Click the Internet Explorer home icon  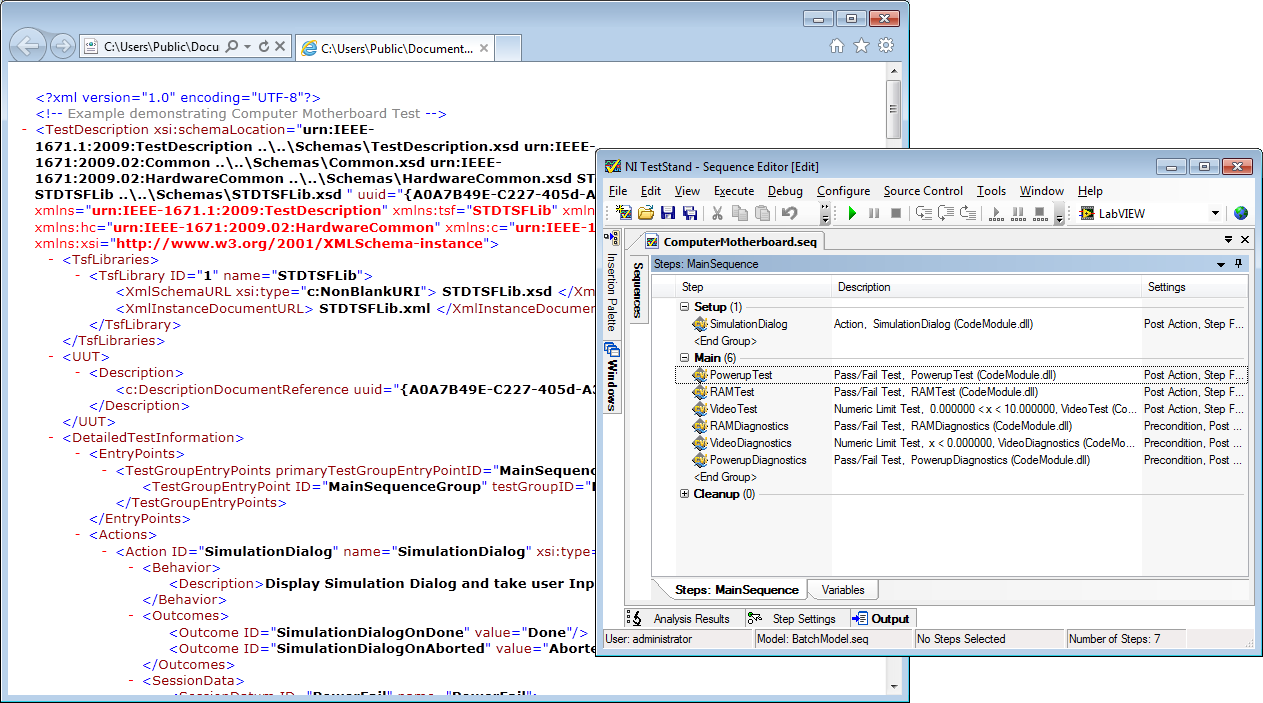837,46
